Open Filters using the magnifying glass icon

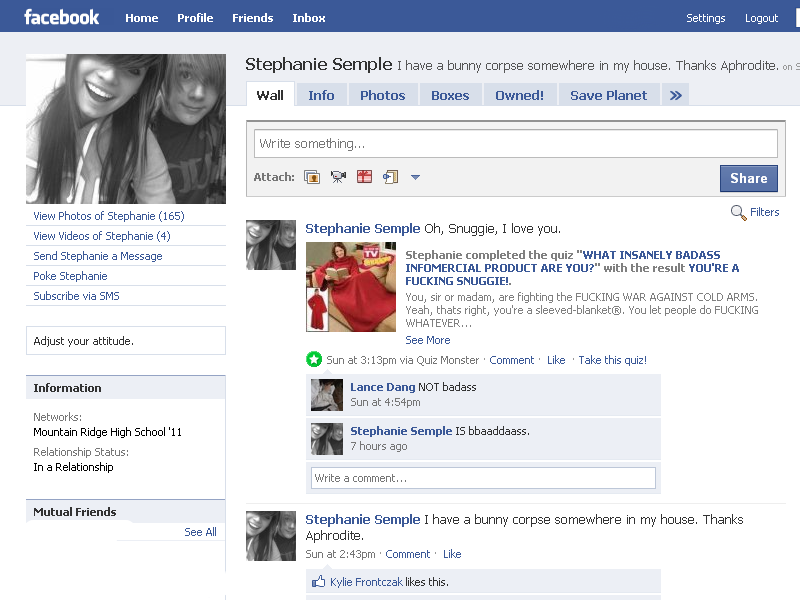click(739, 212)
